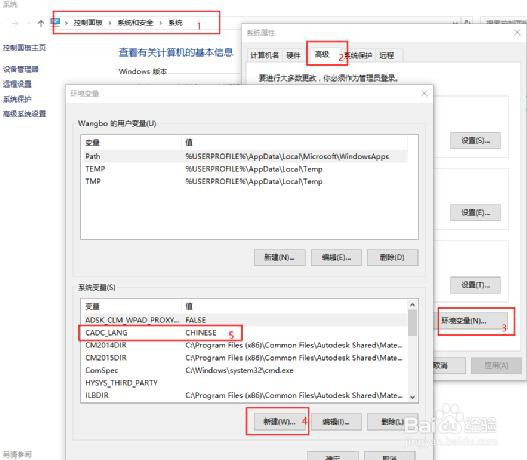Switch to the 远程 tab
This screenshot has width=527, height=460.
tap(387, 55)
